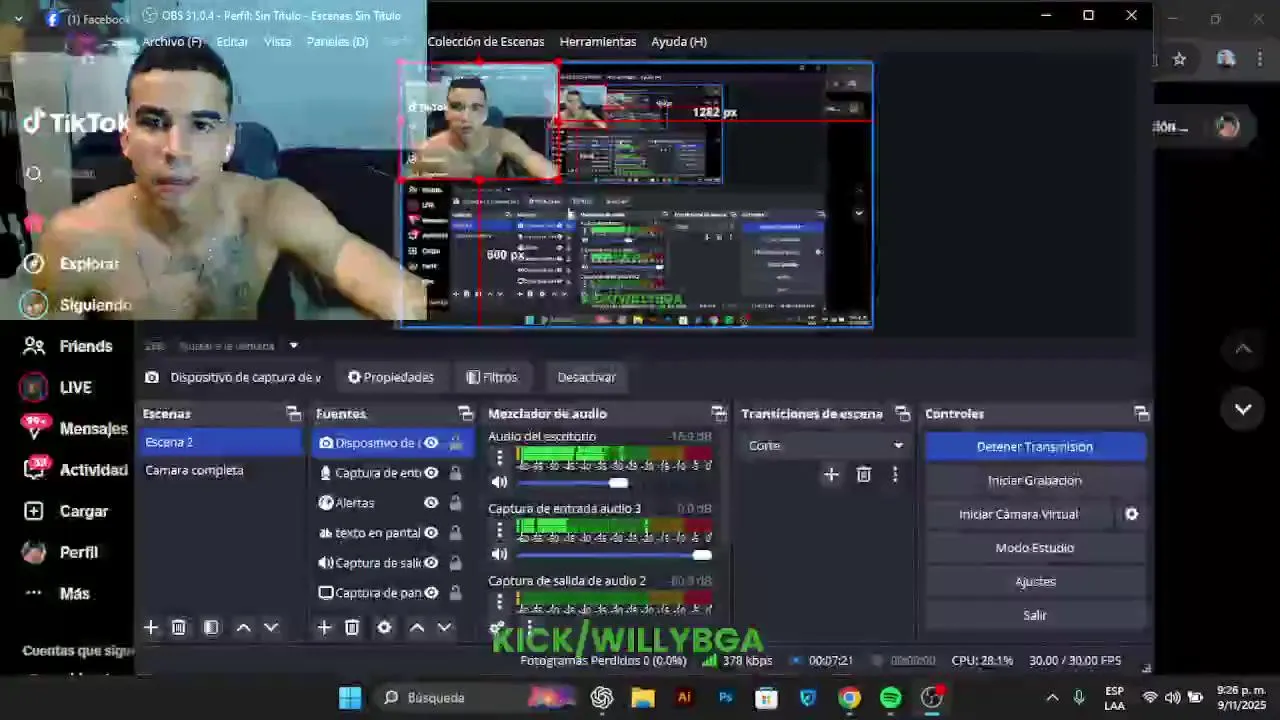Undock the Escenas panel via float icon
1280x720 pixels.
[293, 413]
